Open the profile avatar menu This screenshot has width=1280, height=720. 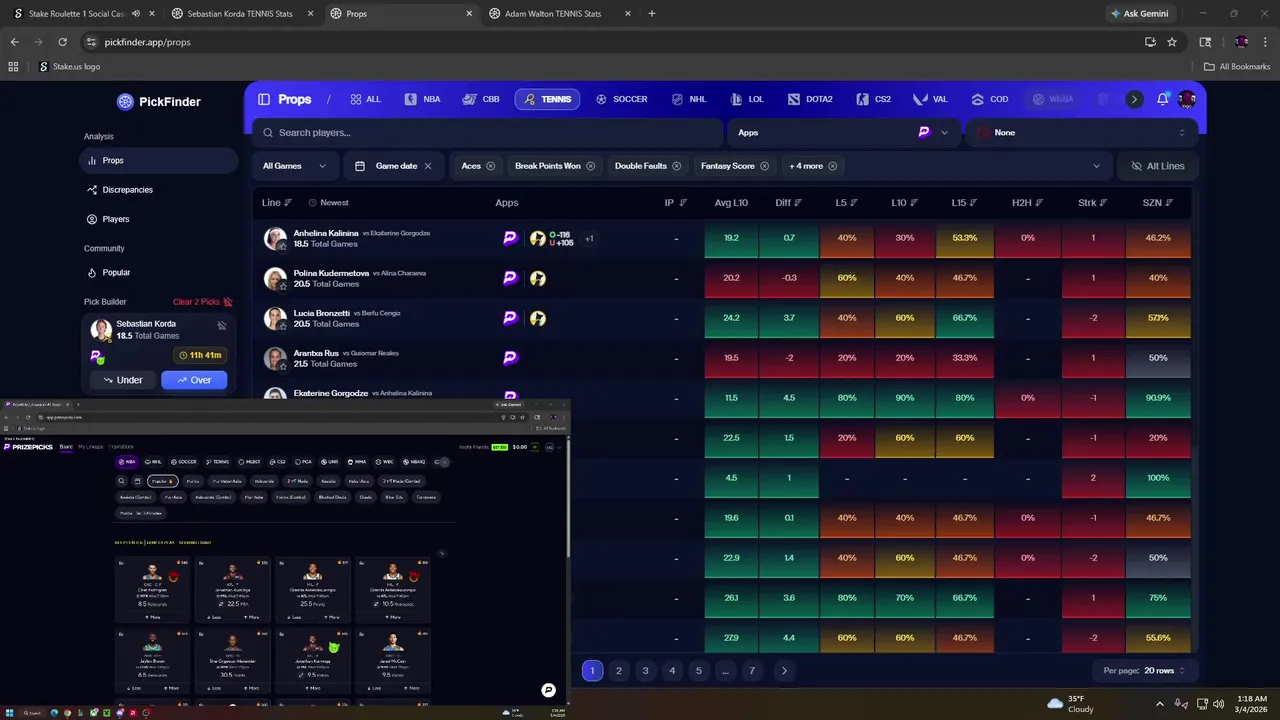1187,99
